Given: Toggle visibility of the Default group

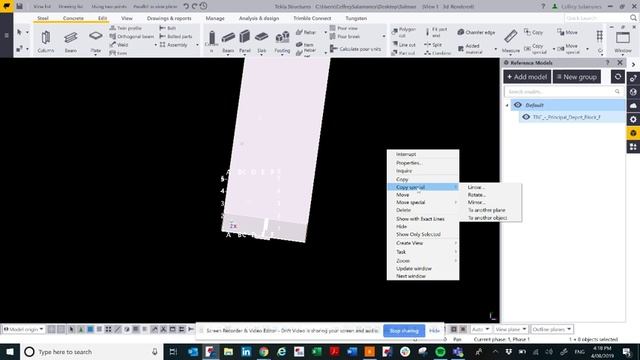Looking at the screenshot, I should coord(518,105).
